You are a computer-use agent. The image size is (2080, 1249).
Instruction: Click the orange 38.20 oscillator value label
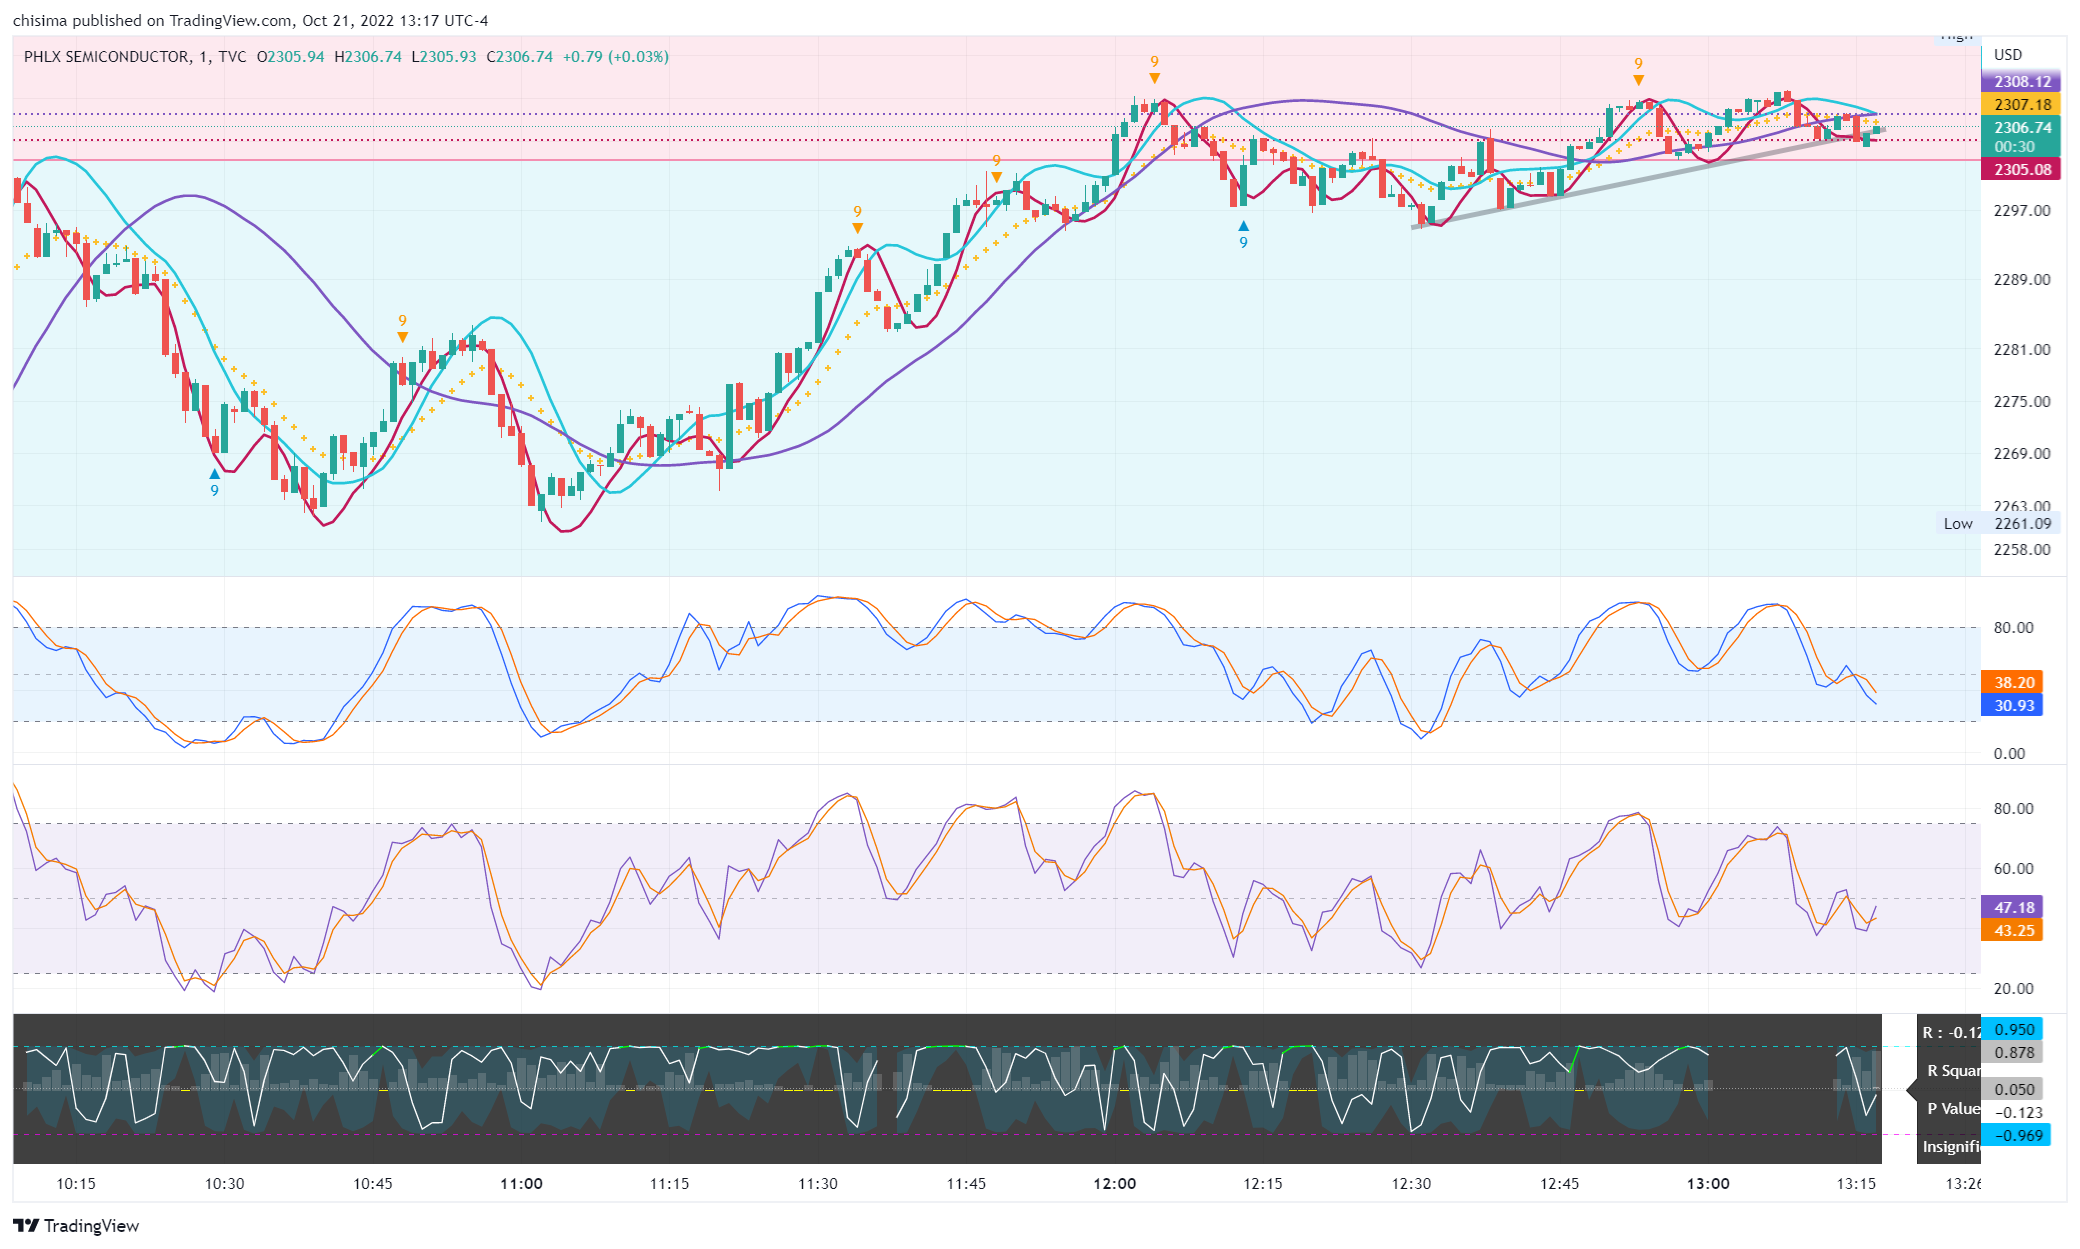2013,683
